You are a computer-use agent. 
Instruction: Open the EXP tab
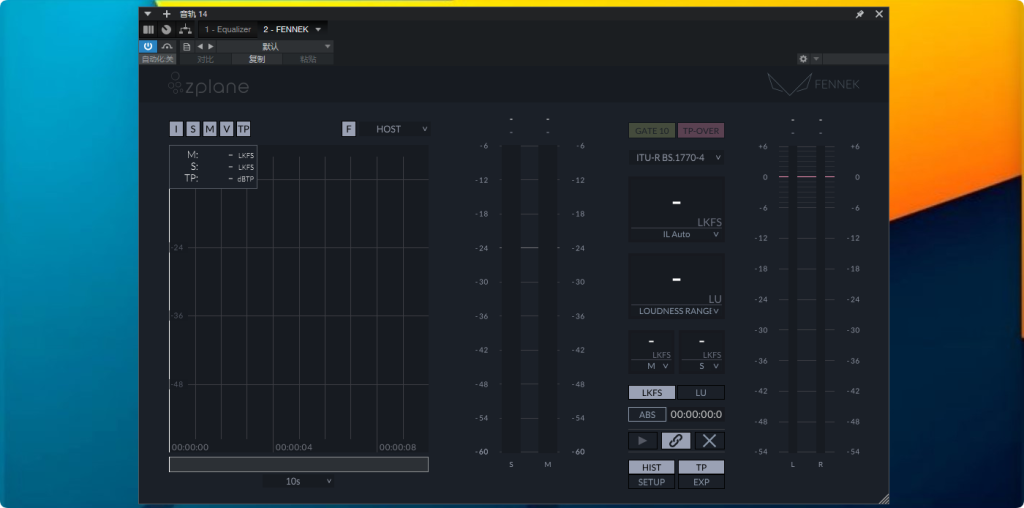point(701,482)
